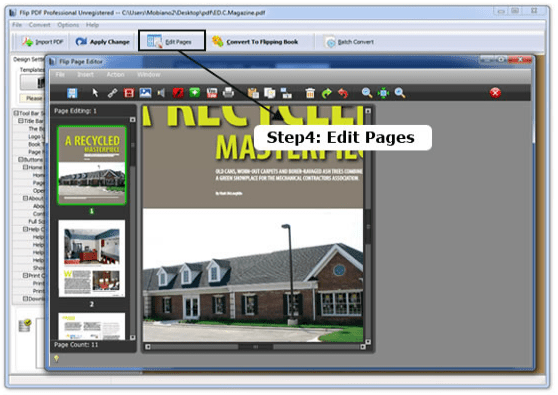This screenshot has height=395, width=558.
Task: Click the trash Delete icon
Action: [310, 93]
